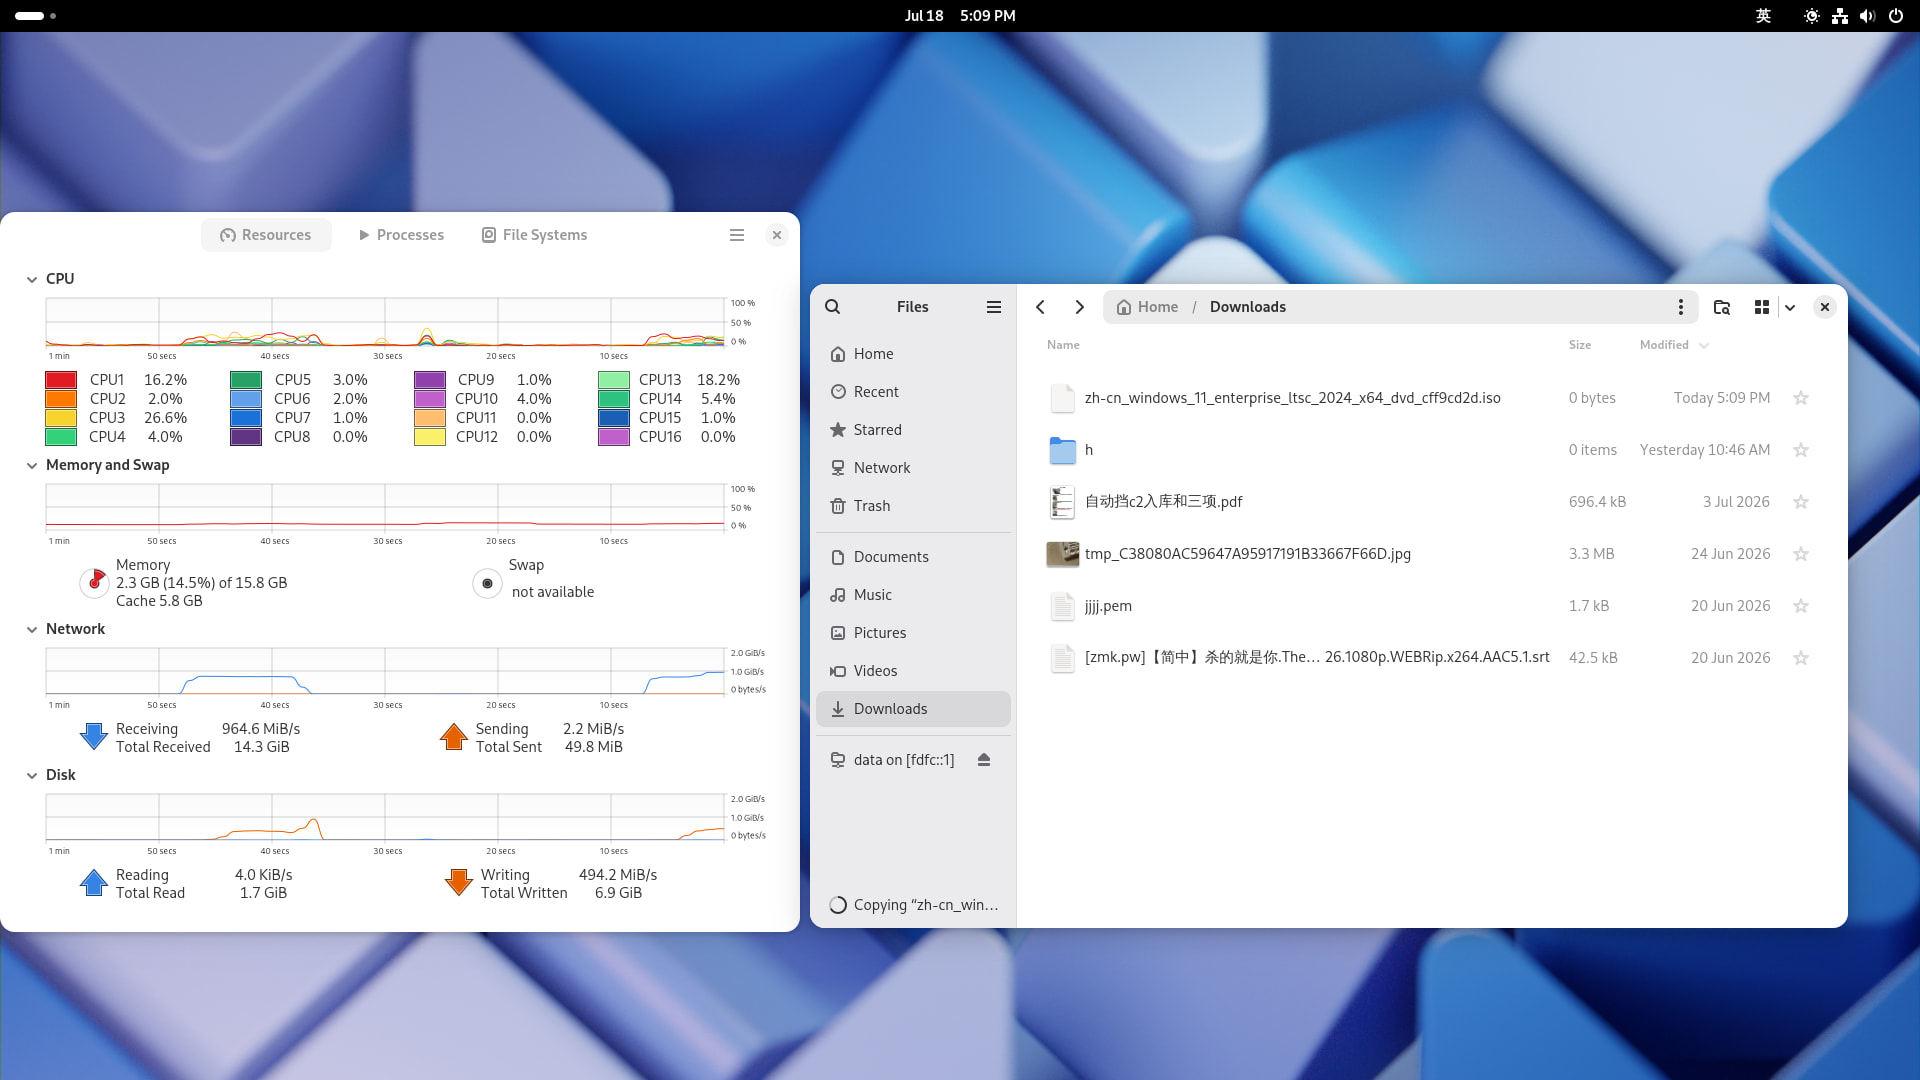Open search in the Files window
Screen dimensions: 1920x1080
[x=833, y=307]
